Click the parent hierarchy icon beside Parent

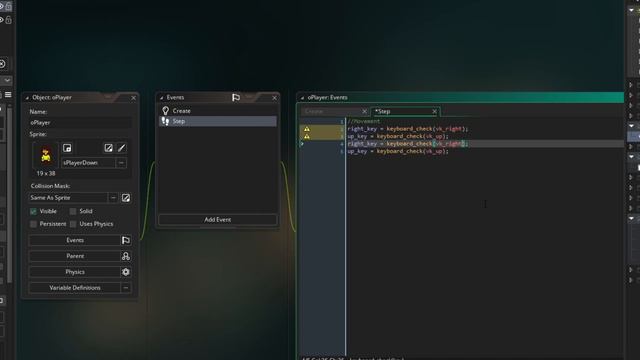pos(126,256)
